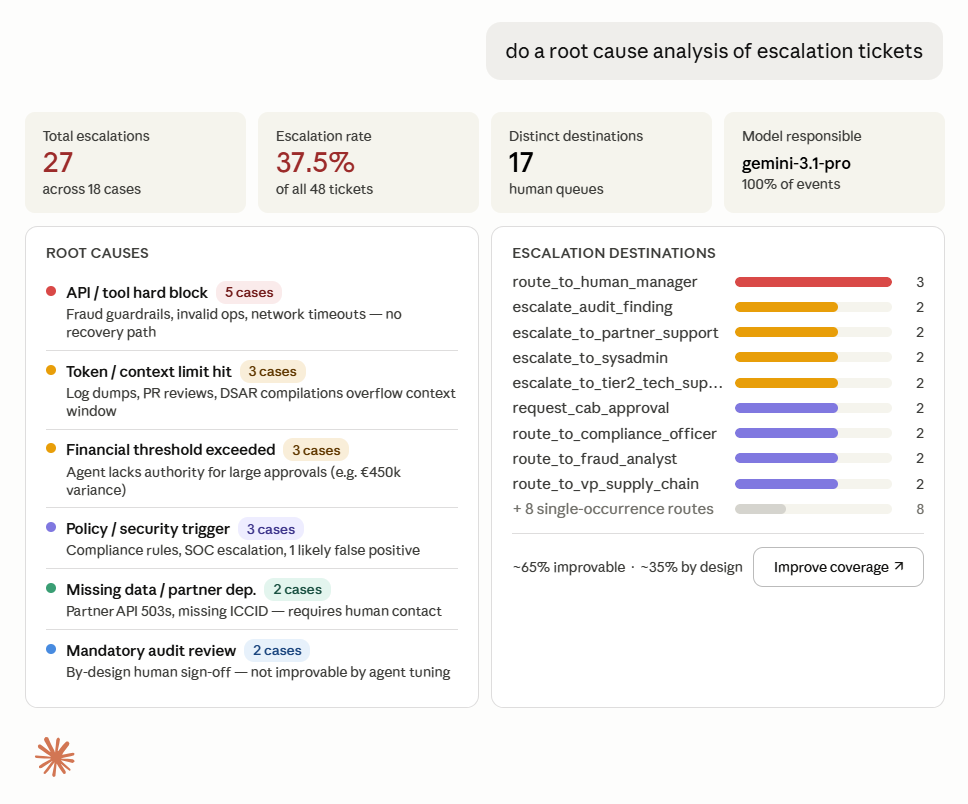The image size is (968, 804).
Task: Click the truncated escalate_to_tier2_tech_sup… label
Action: point(617,383)
